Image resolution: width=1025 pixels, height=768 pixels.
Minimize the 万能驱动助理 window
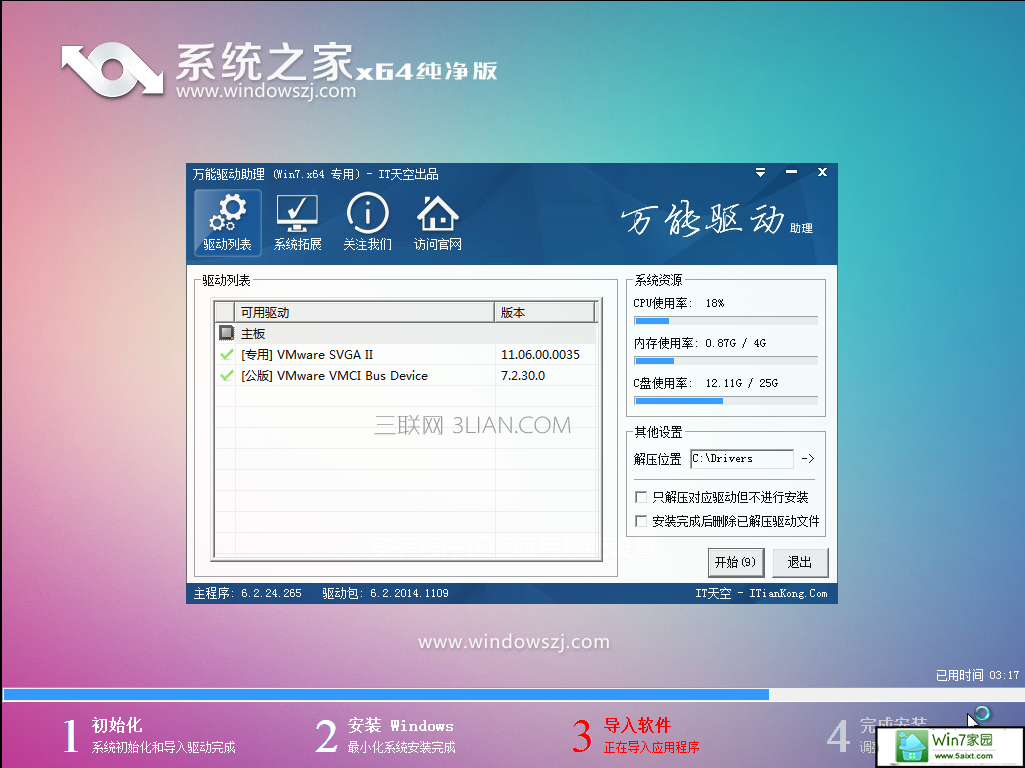(x=791, y=172)
